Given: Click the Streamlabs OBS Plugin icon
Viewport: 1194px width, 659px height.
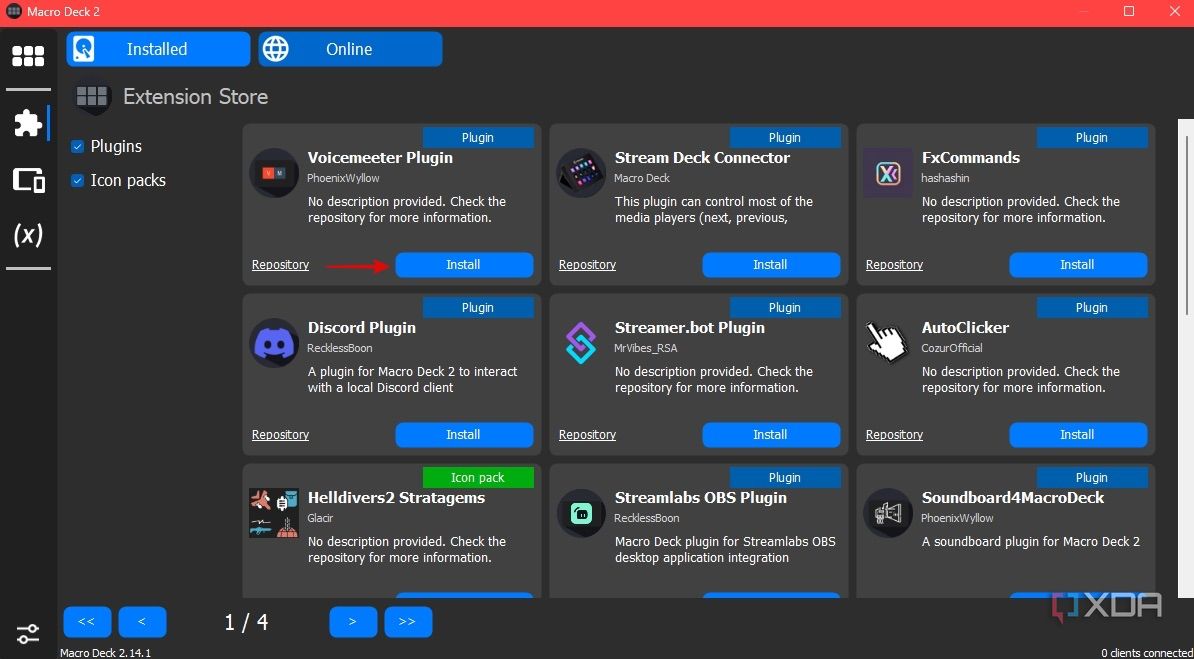Looking at the screenshot, I should pyautogui.click(x=581, y=512).
